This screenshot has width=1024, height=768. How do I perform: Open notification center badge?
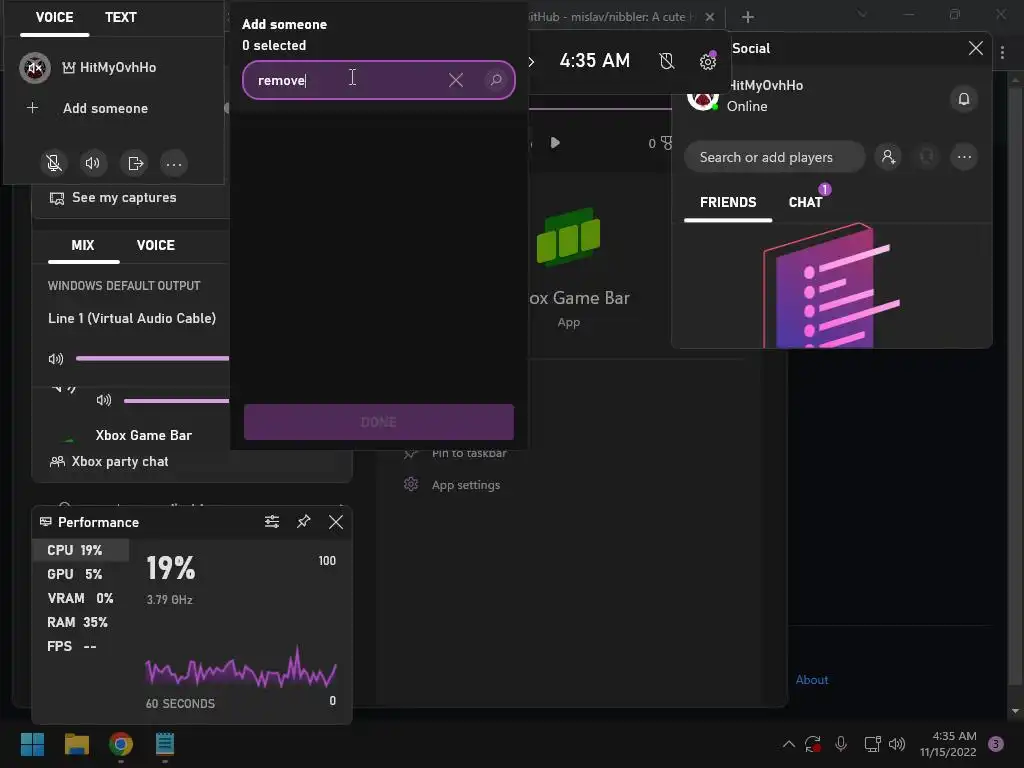click(x=996, y=744)
